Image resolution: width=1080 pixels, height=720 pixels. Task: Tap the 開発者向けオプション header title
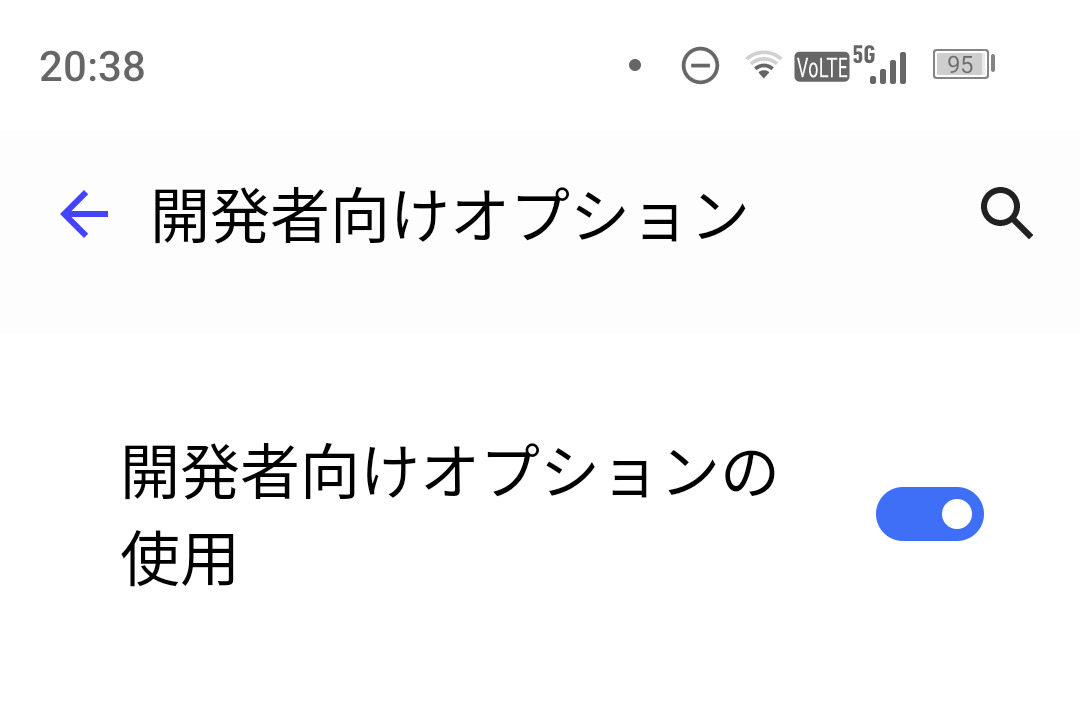click(x=449, y=216)
